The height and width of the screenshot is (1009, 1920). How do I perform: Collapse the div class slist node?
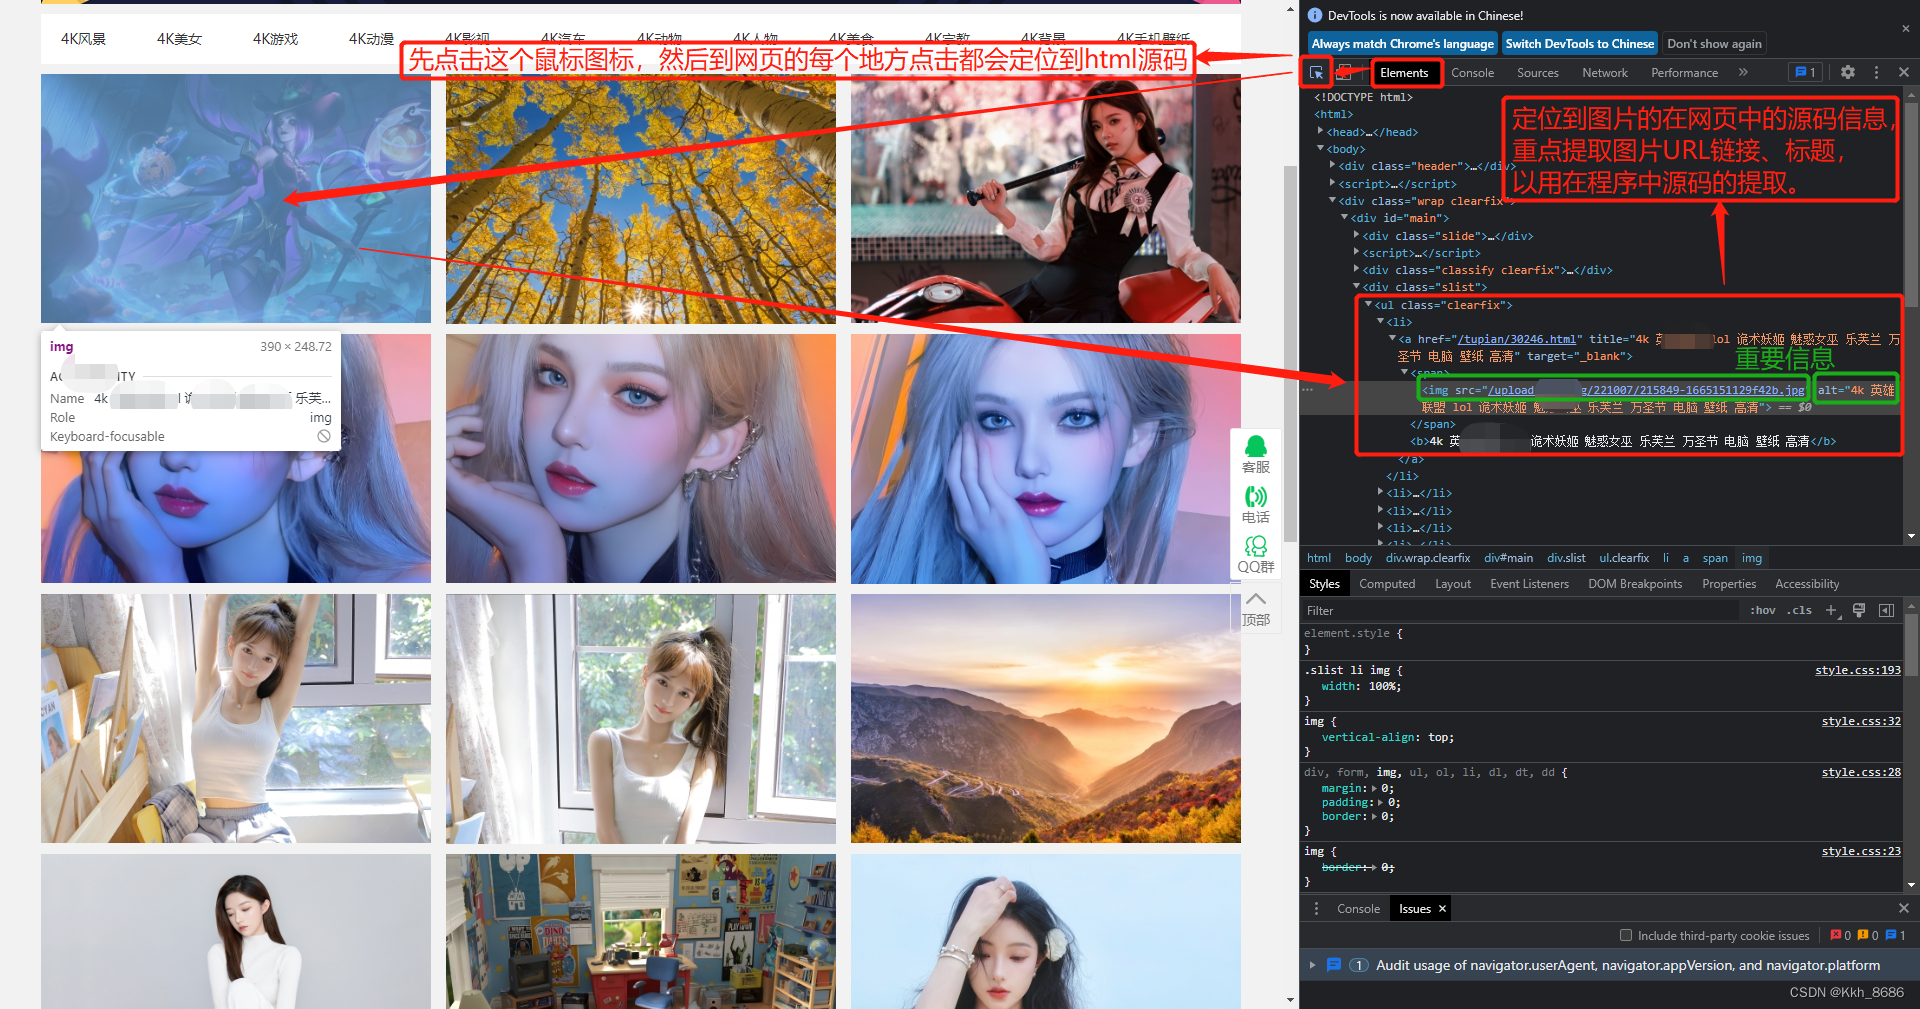[1357, 286]
